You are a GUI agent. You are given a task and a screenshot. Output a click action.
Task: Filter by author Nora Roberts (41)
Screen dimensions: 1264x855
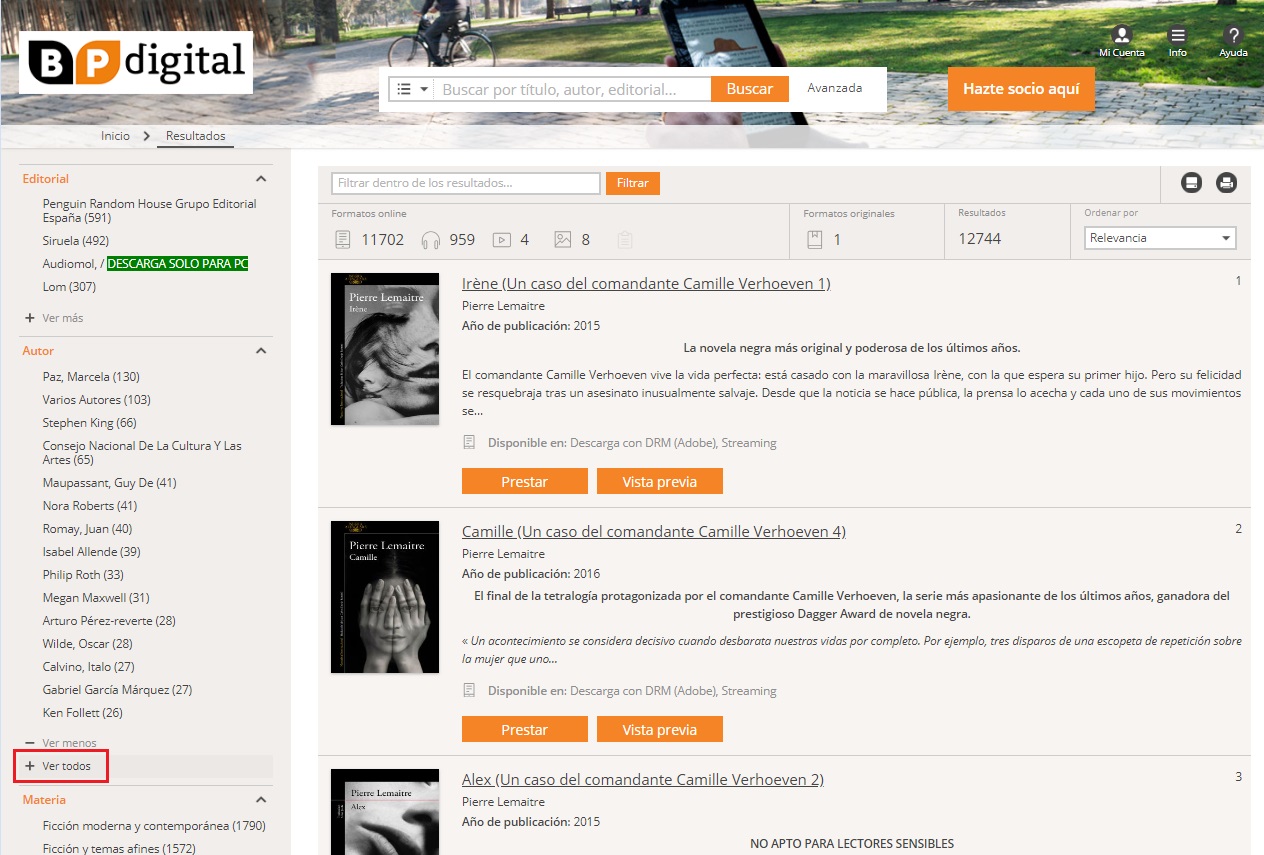point(90,506)
